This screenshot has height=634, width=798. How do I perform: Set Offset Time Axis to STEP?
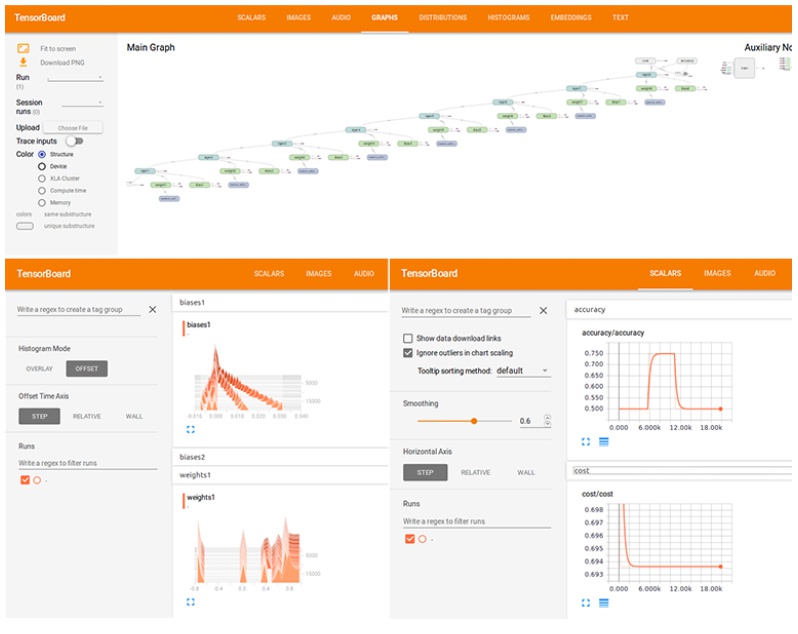click(39, 416)
